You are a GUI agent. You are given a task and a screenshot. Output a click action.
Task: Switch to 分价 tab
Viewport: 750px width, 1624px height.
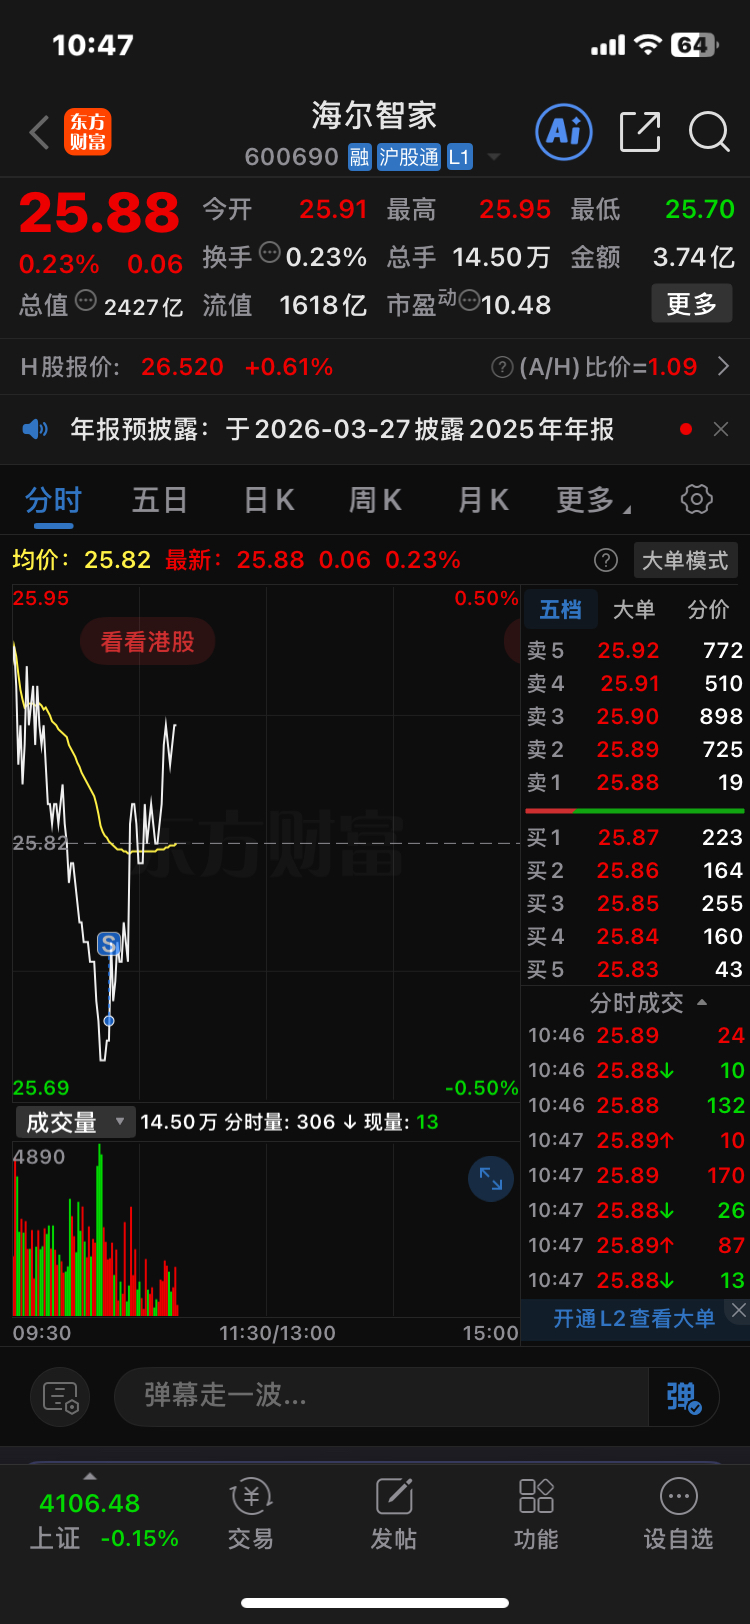(708, 610)
